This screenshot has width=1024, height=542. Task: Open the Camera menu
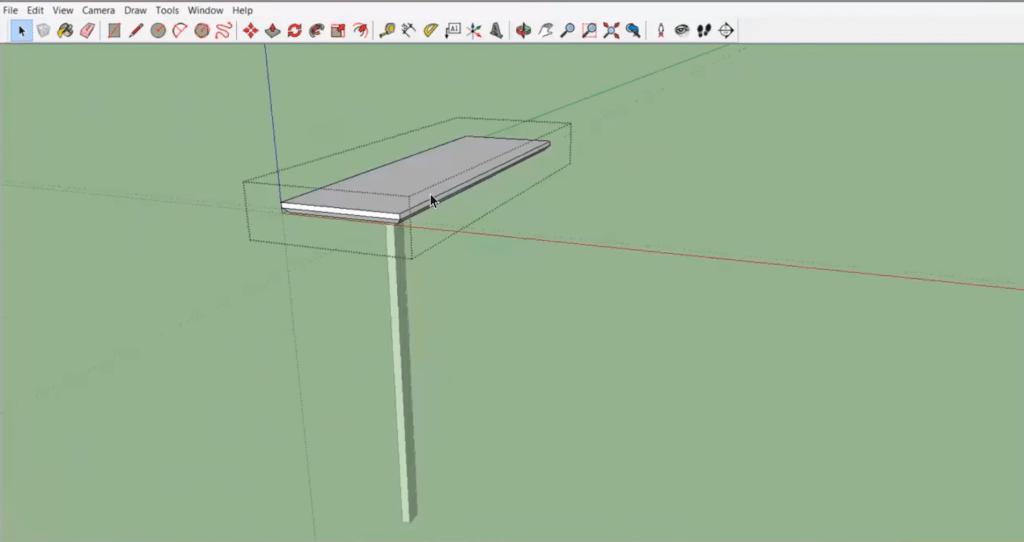click(x=98, y=10)
